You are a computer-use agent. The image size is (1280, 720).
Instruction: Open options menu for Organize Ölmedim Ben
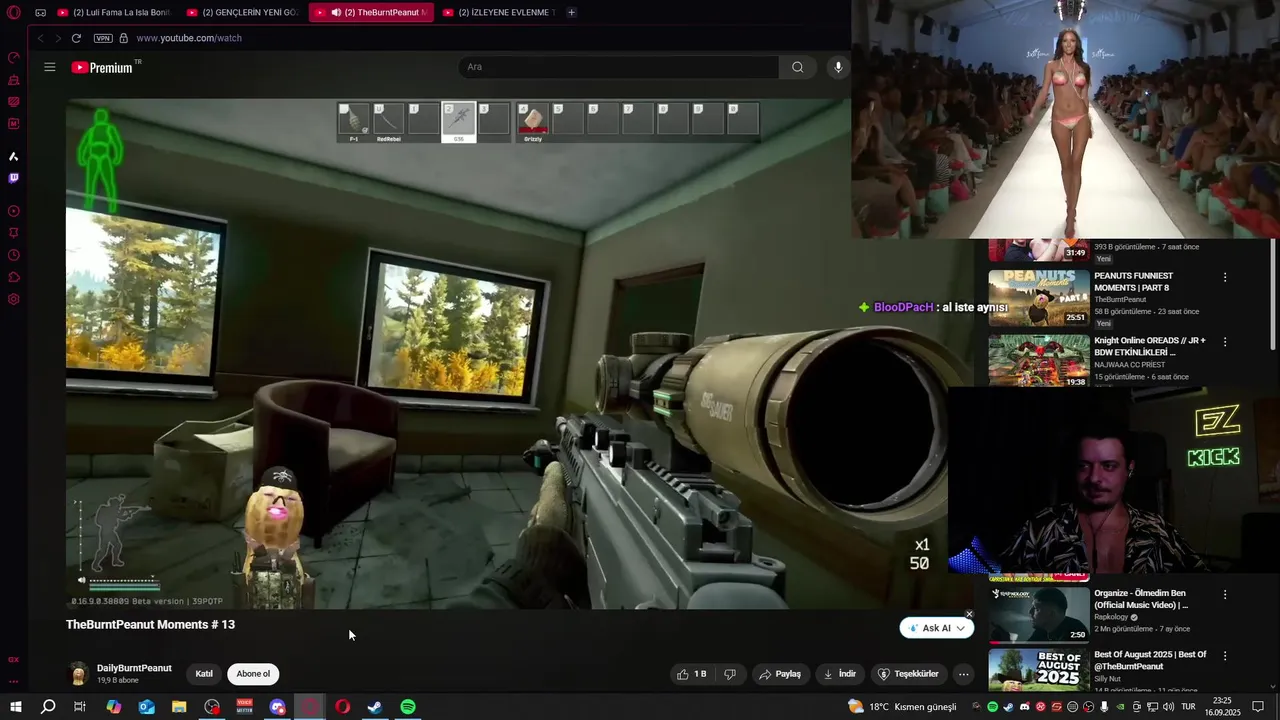point(1225,594)
